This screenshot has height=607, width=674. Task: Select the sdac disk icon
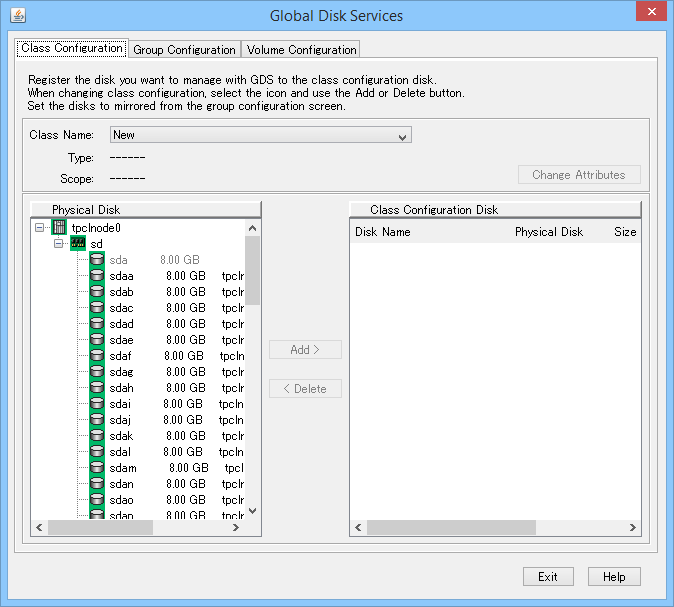pos(97,307)
